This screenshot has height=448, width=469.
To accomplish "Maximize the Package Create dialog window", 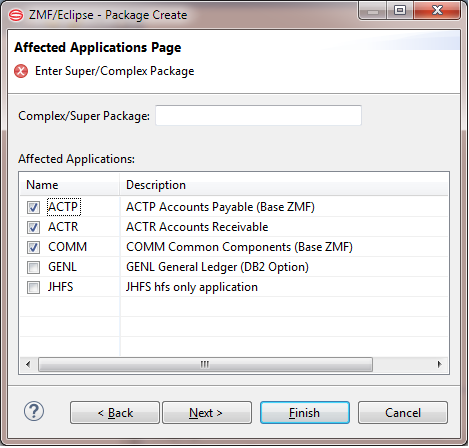I will (x=400, y=10).
